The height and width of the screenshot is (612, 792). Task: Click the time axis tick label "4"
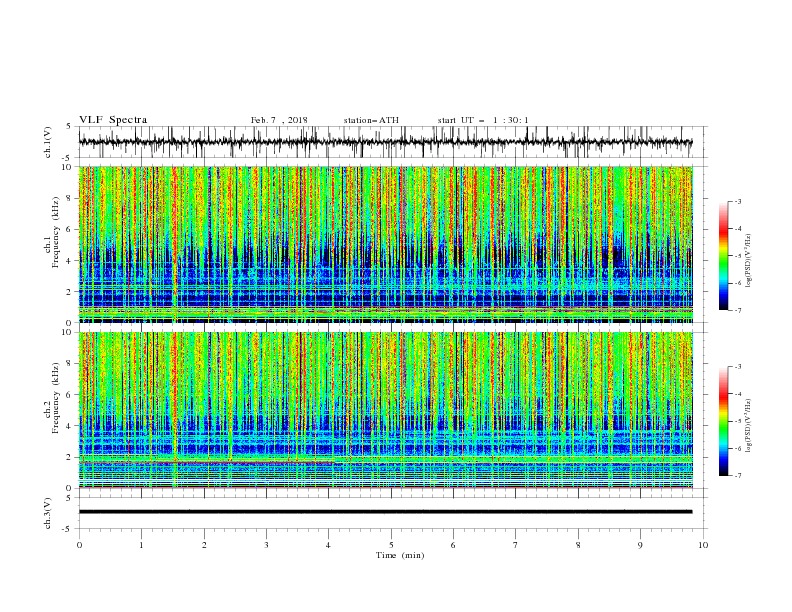point(329,545)
